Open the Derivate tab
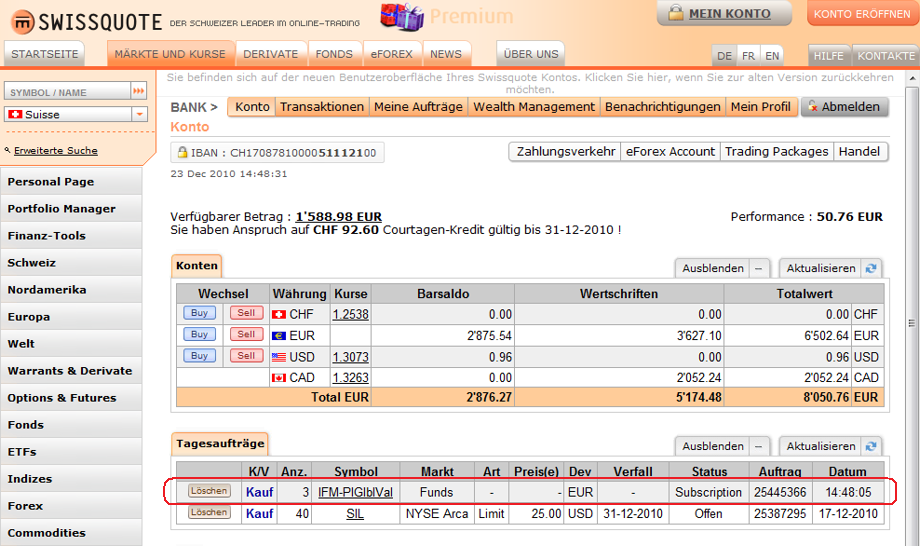The image size is (920, 546). 270,54
